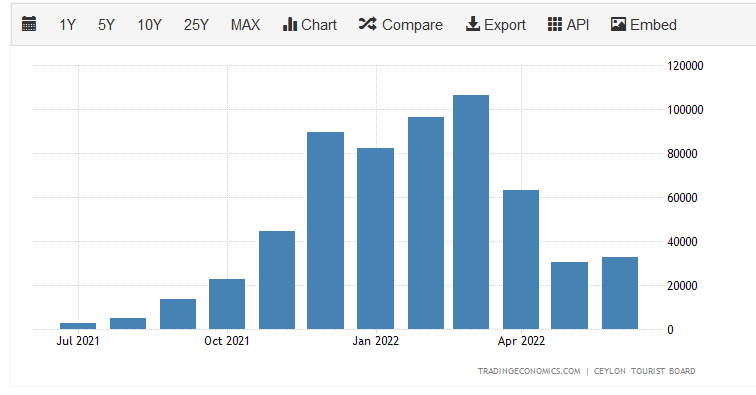Viewport: 756px width, 395px height.
Task: Click the shuffle arrows Compare icon
Action: point(367,24)
